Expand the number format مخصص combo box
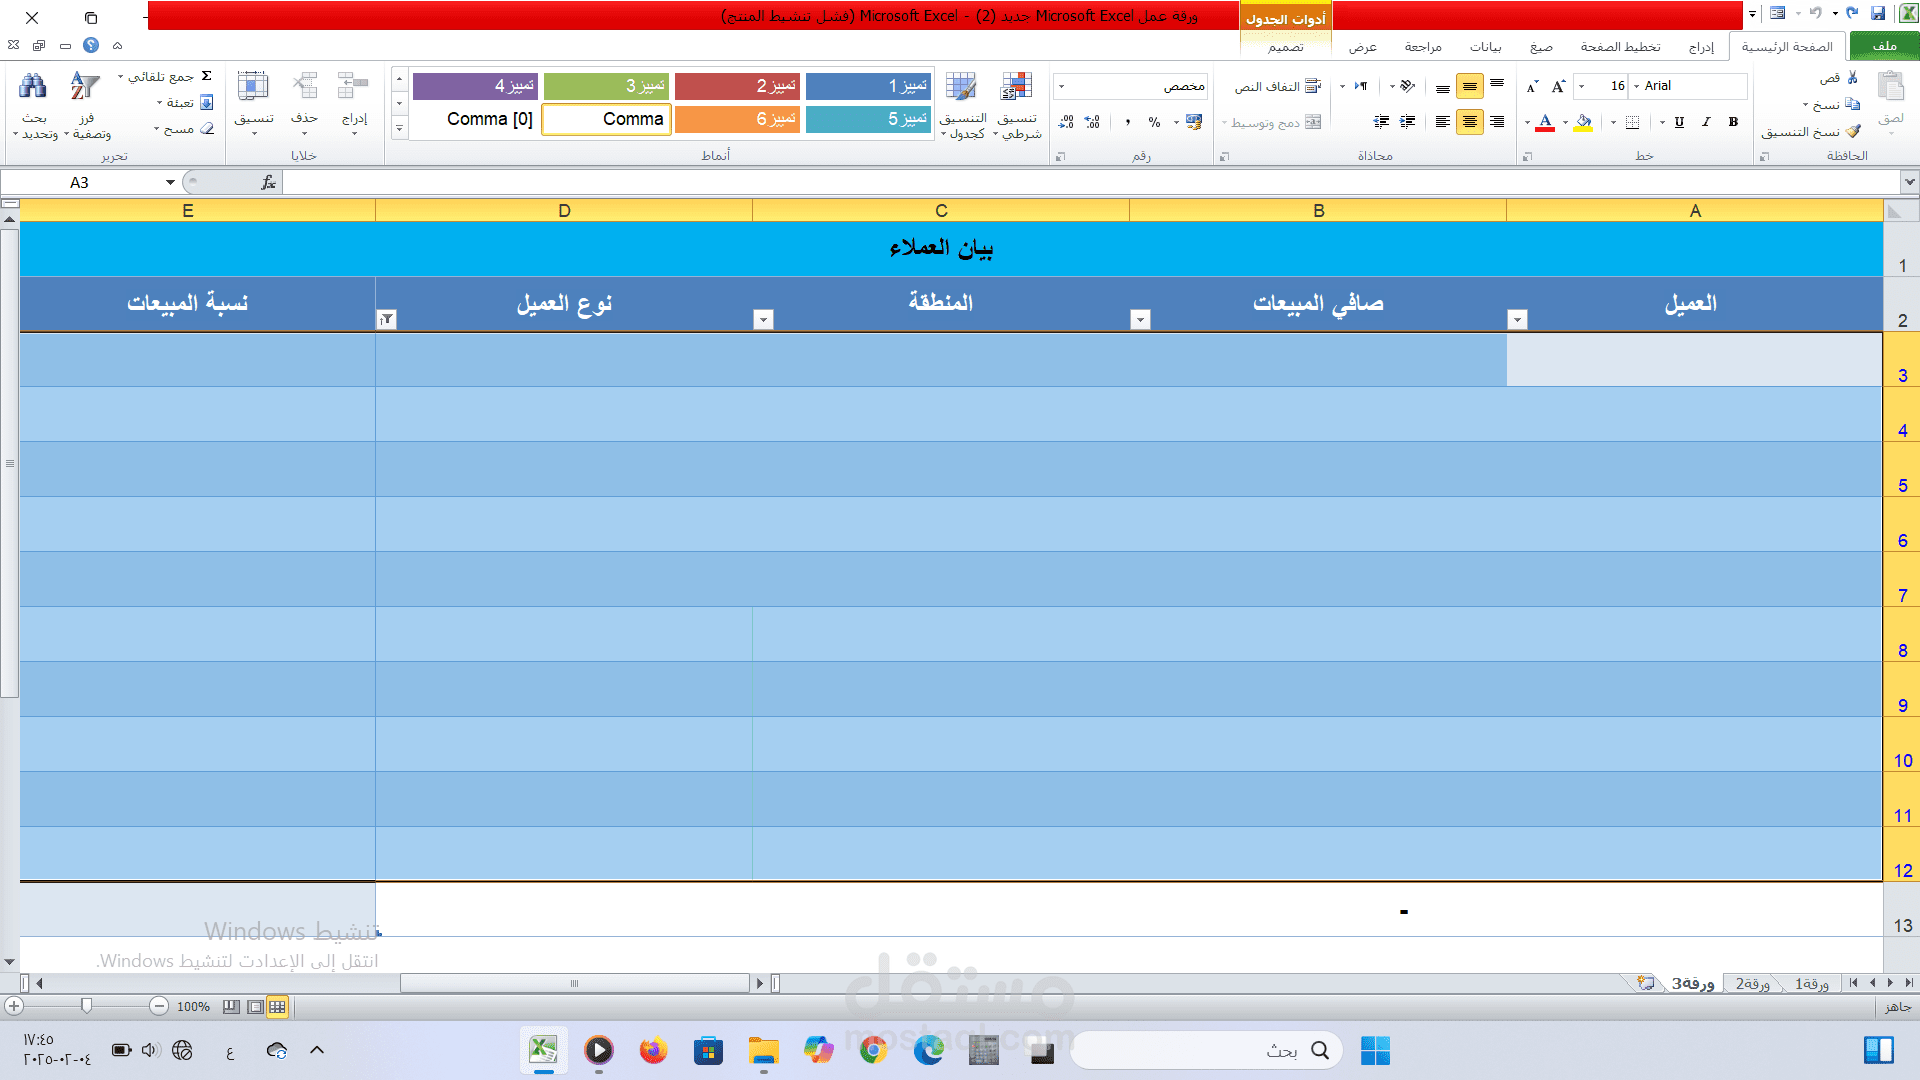This screenshot has height=1080, width=1920. click(1061, 86)
